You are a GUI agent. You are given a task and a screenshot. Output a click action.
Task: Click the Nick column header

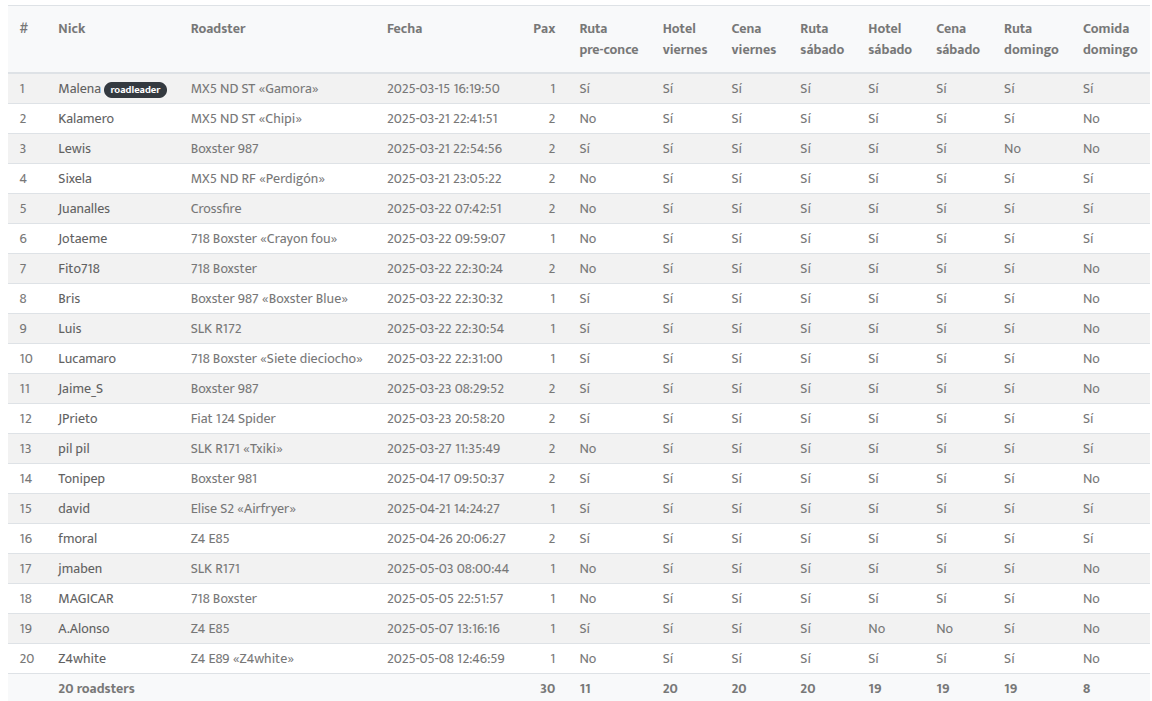[72, 29]
